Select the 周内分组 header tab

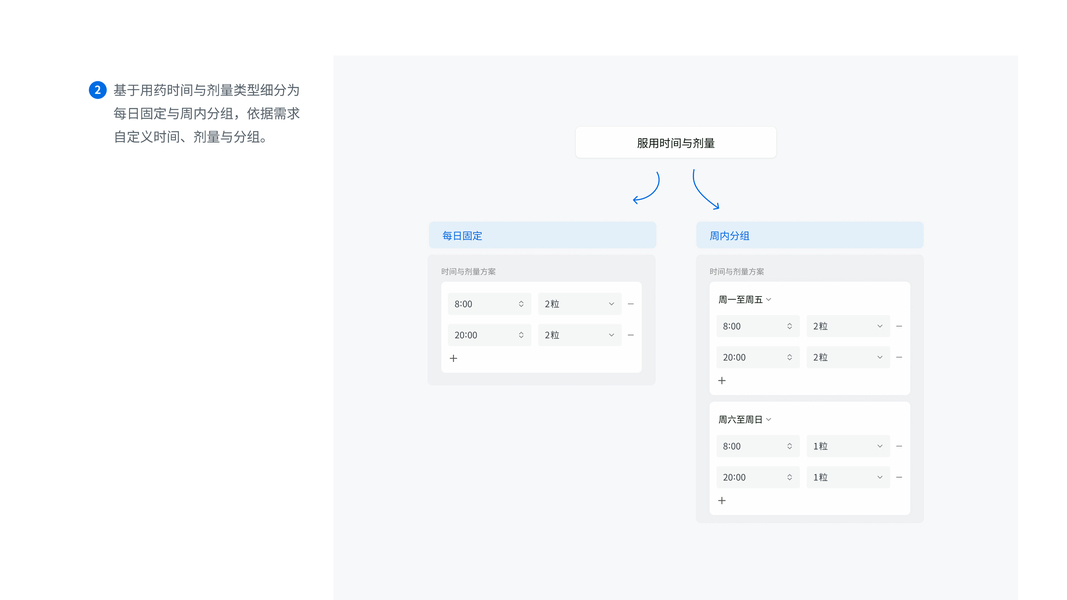coord(810,235)
